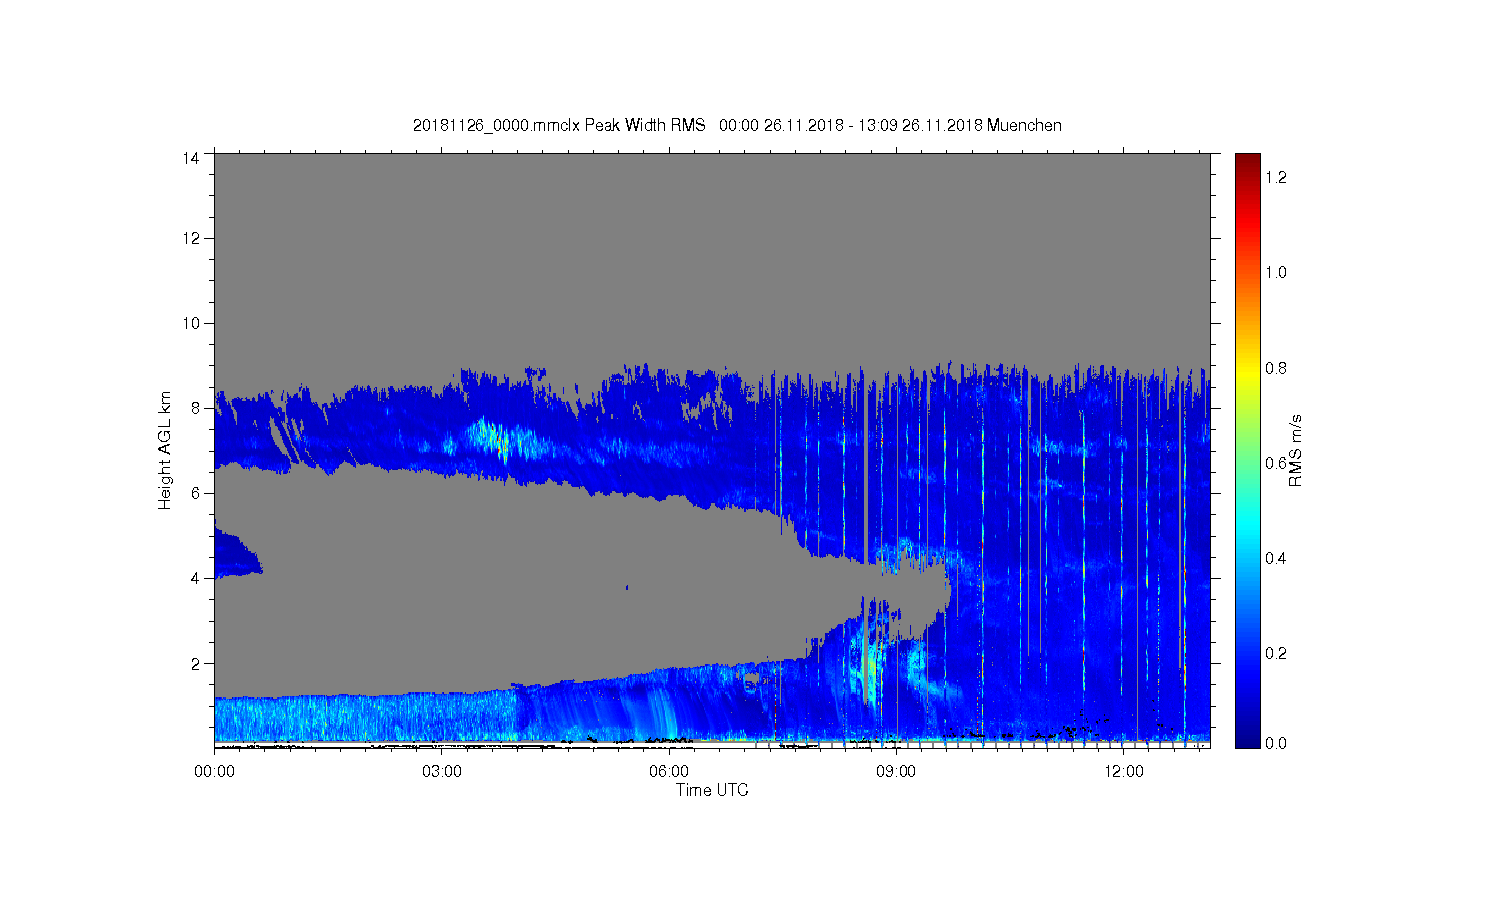The image size is (1500, 900).
Task: Click the colorbar value 0.4
Action: pyautogui.click(x=1275, y=558)
